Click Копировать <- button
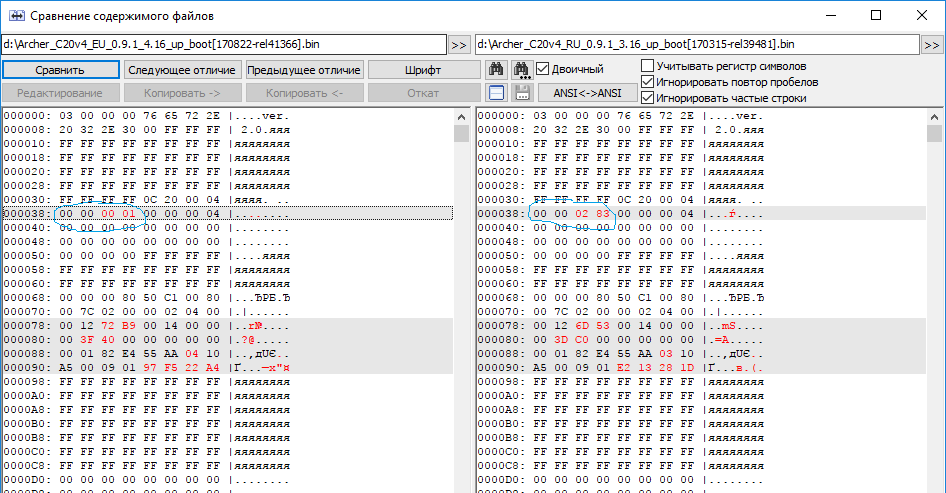 [304, 93]
